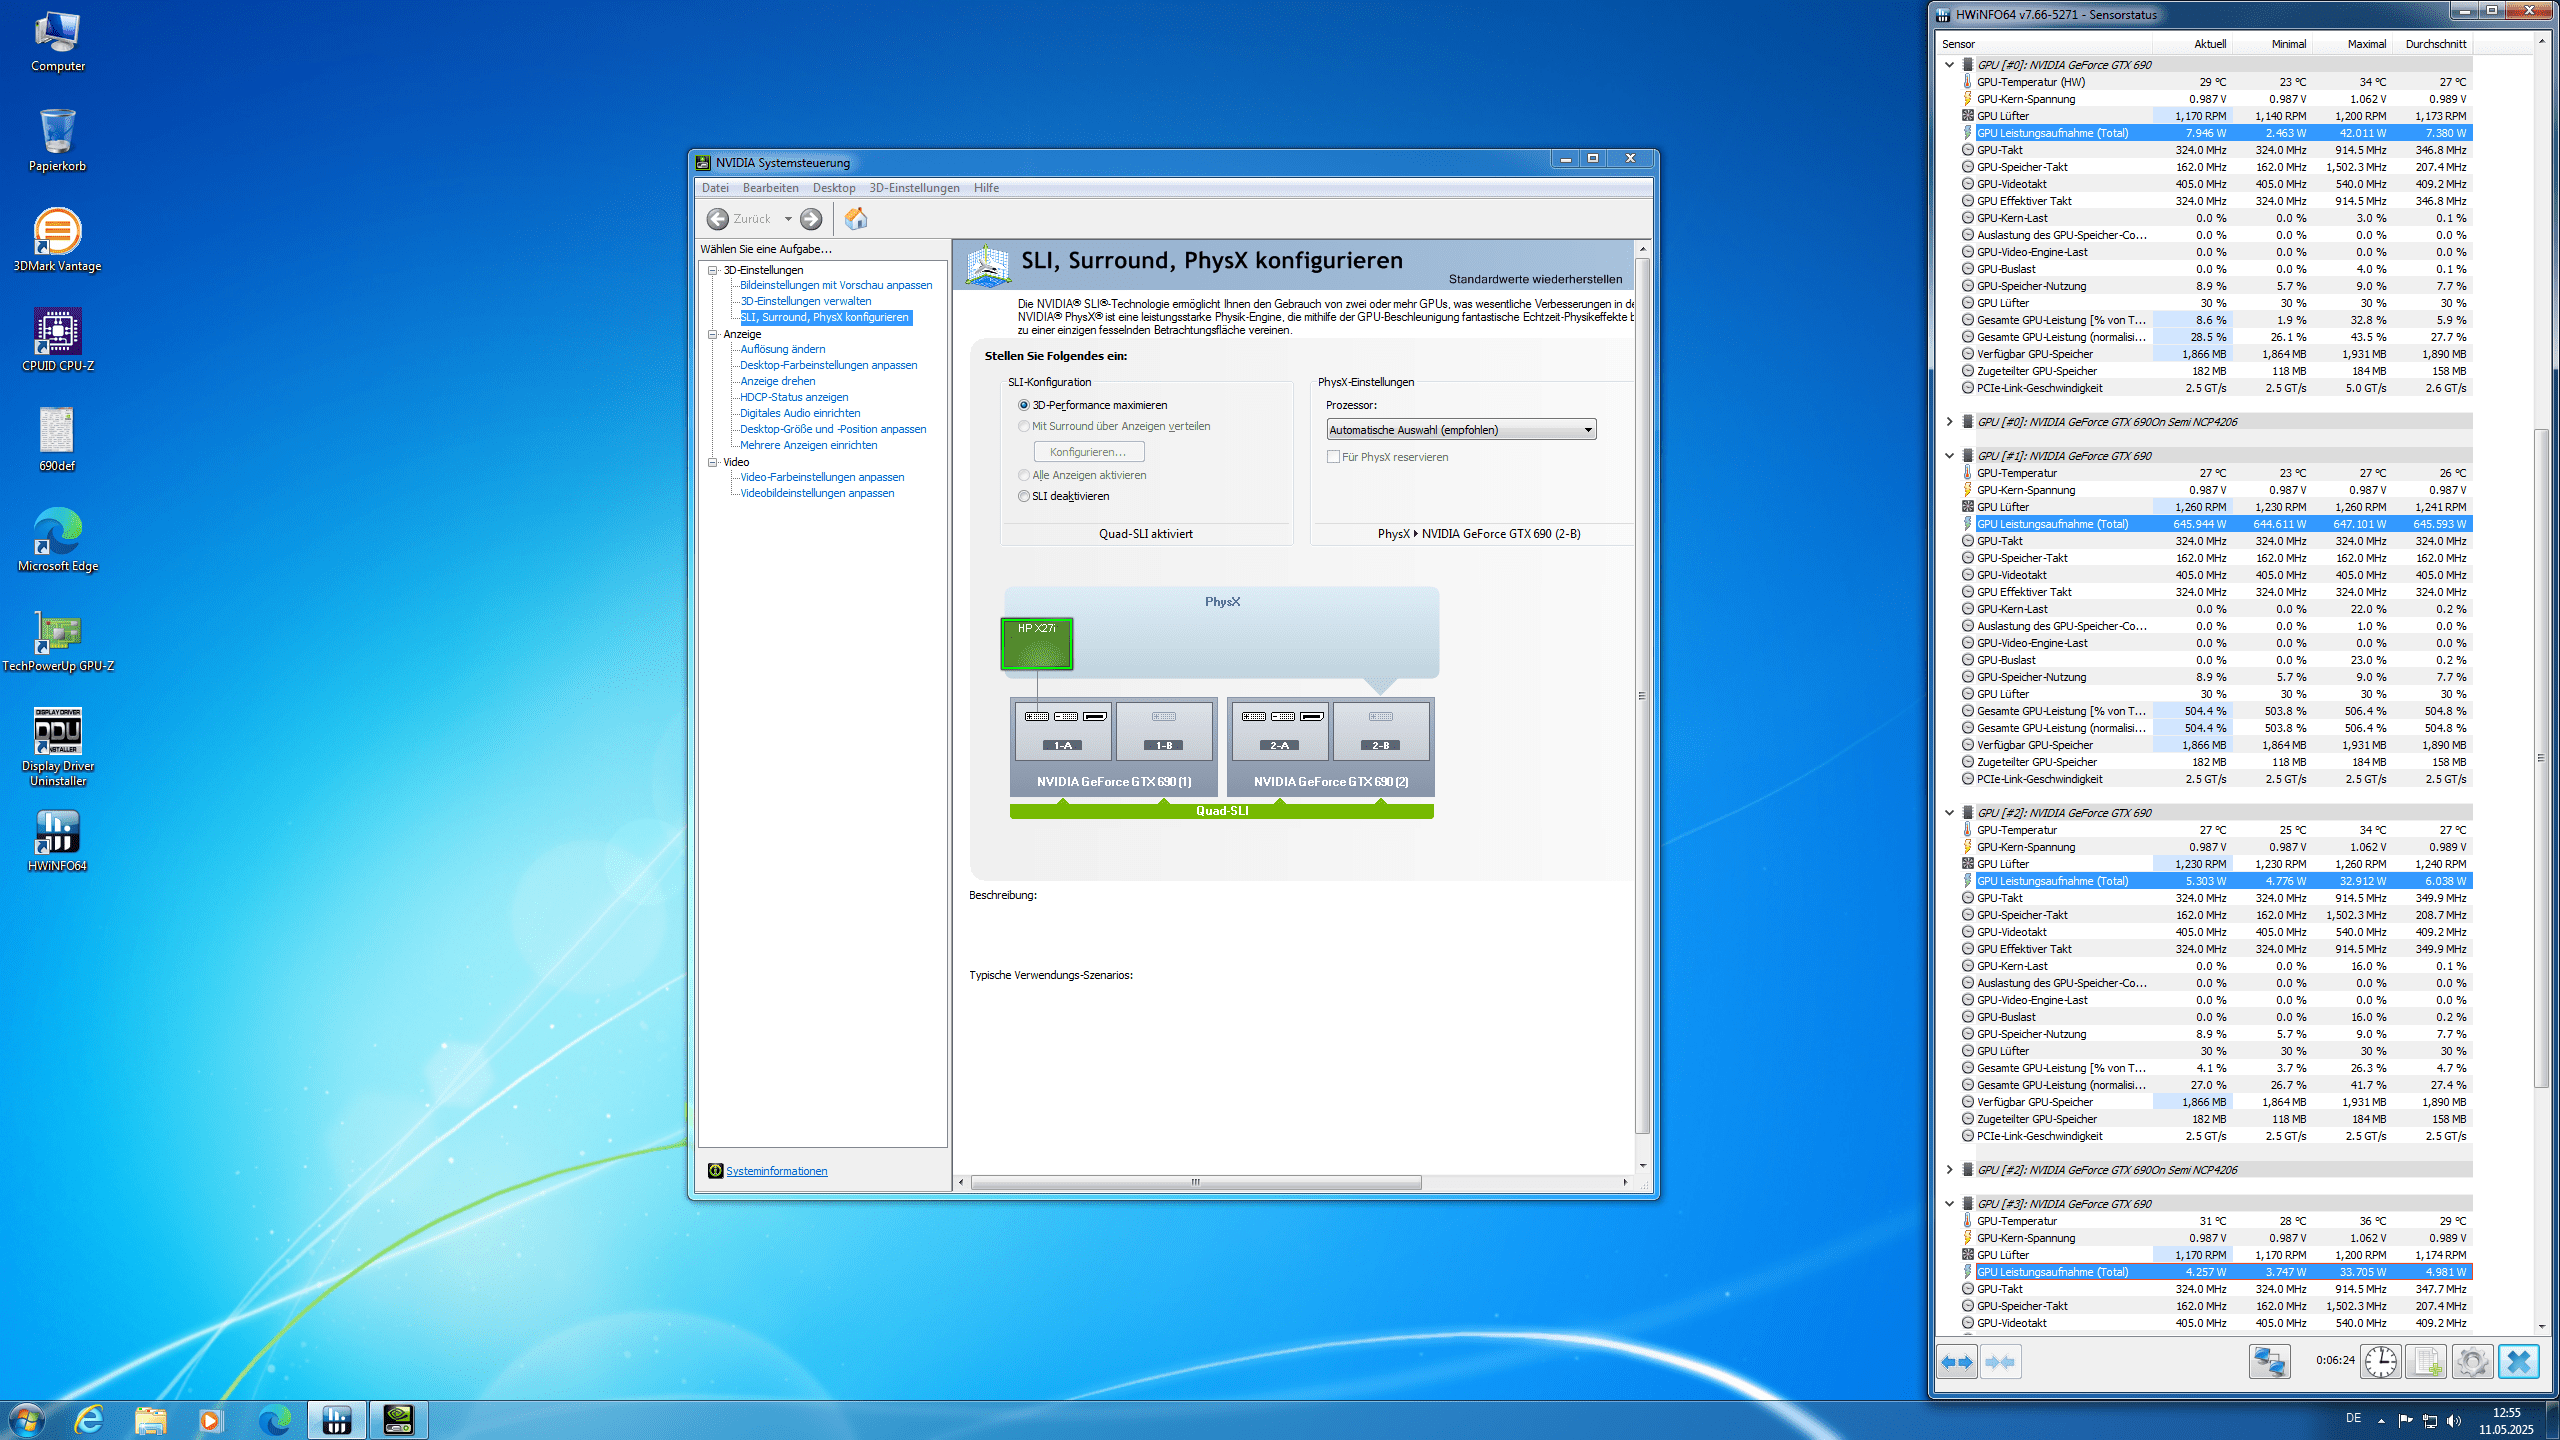Open the PhysX Prozessor dropdown
Viewport: 2560px width, 1440px height.
click(x=1461, y=430)
